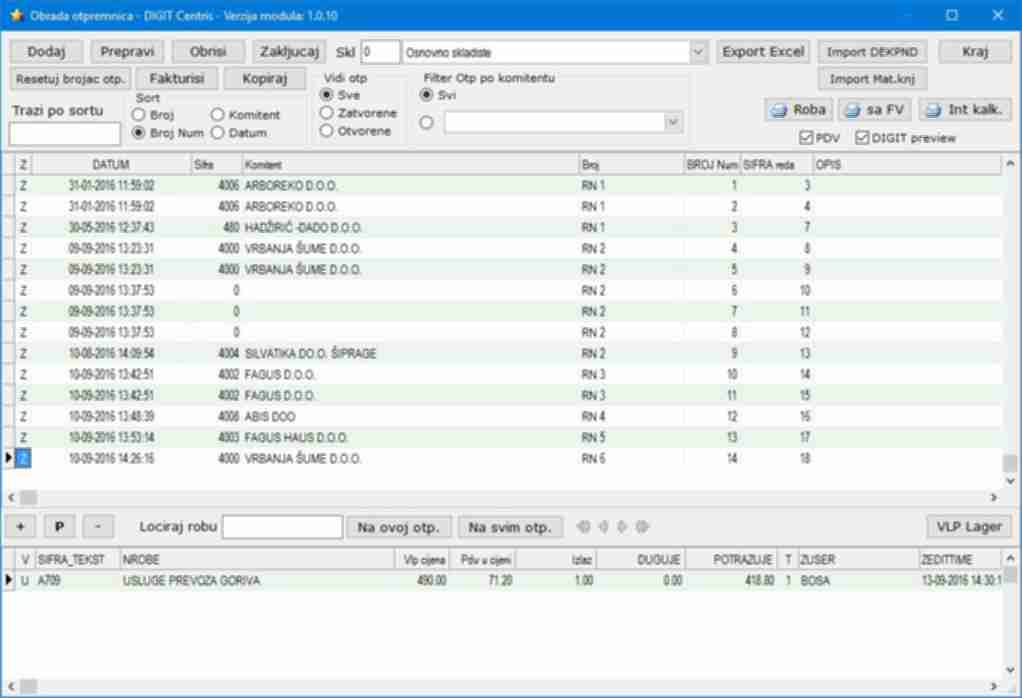
Task: Click the P button above item grid
Action: (59, 526)
